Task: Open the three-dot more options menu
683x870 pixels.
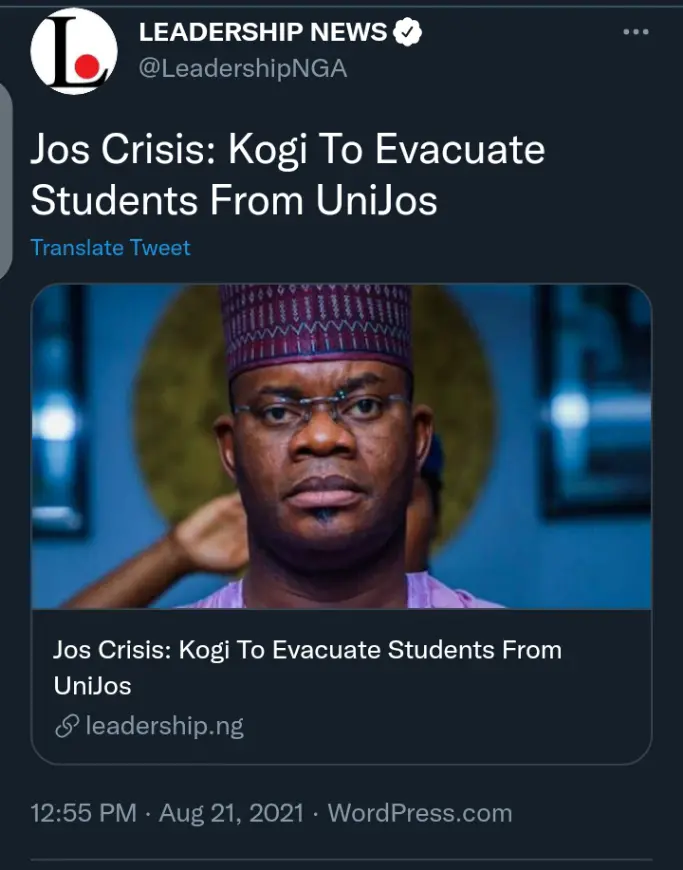Action: click(635, 33)
